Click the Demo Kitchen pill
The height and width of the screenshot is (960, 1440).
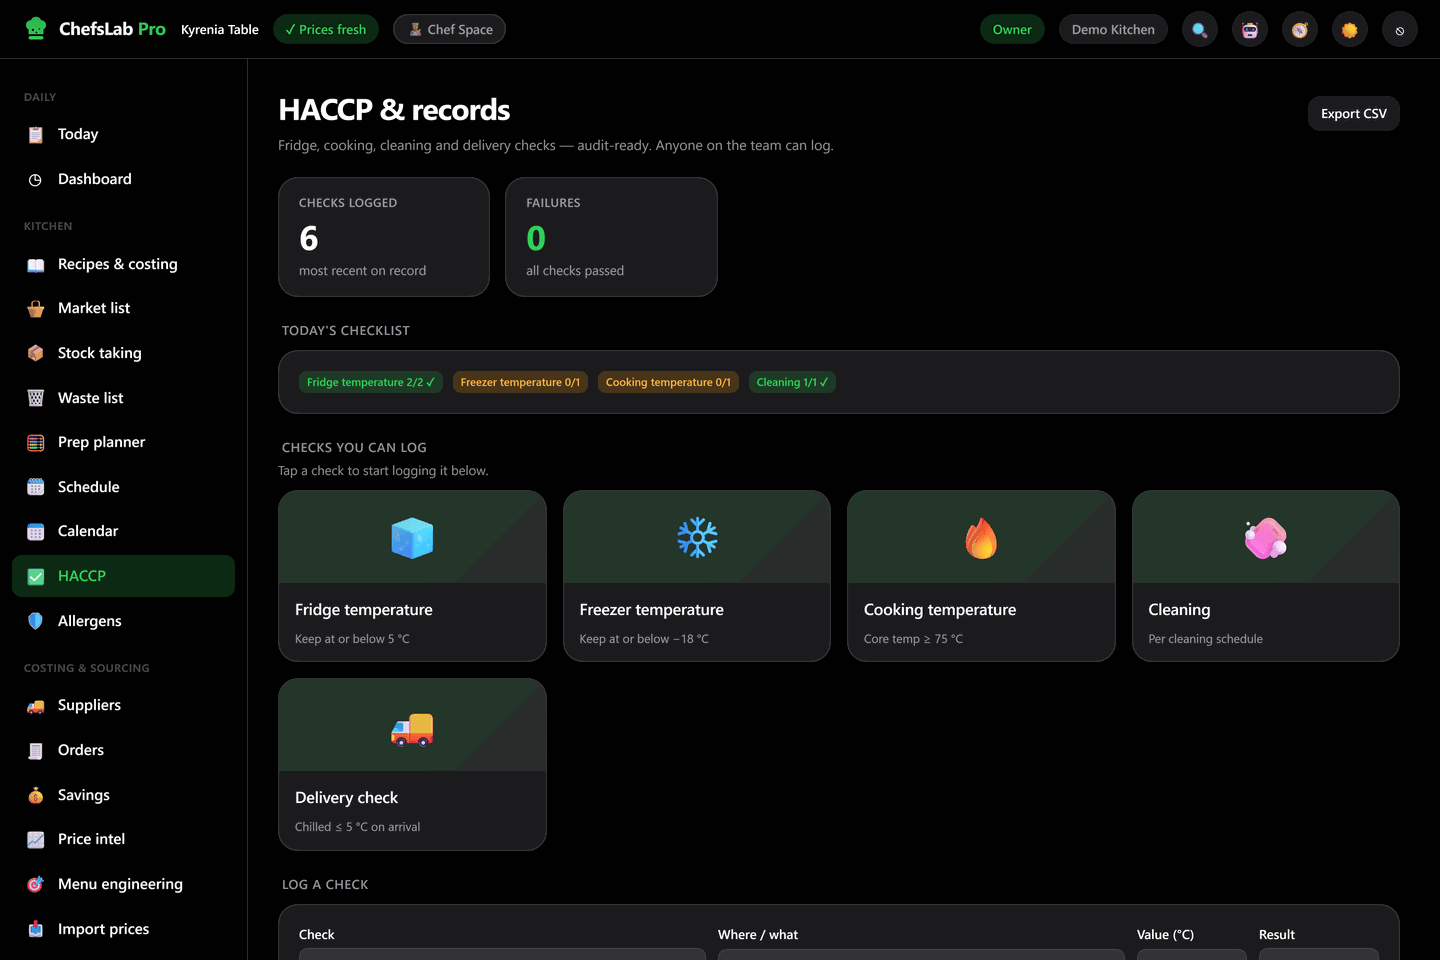(1113, 29)
